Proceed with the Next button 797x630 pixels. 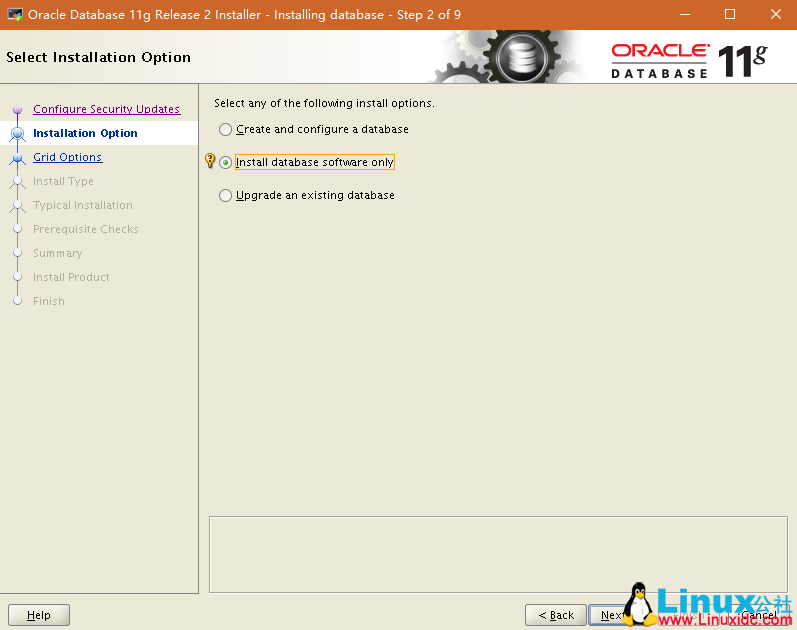click(610, 615)
